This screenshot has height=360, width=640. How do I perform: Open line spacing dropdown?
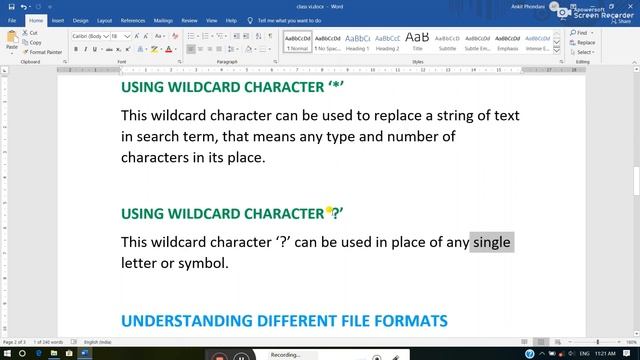(232, 49)
